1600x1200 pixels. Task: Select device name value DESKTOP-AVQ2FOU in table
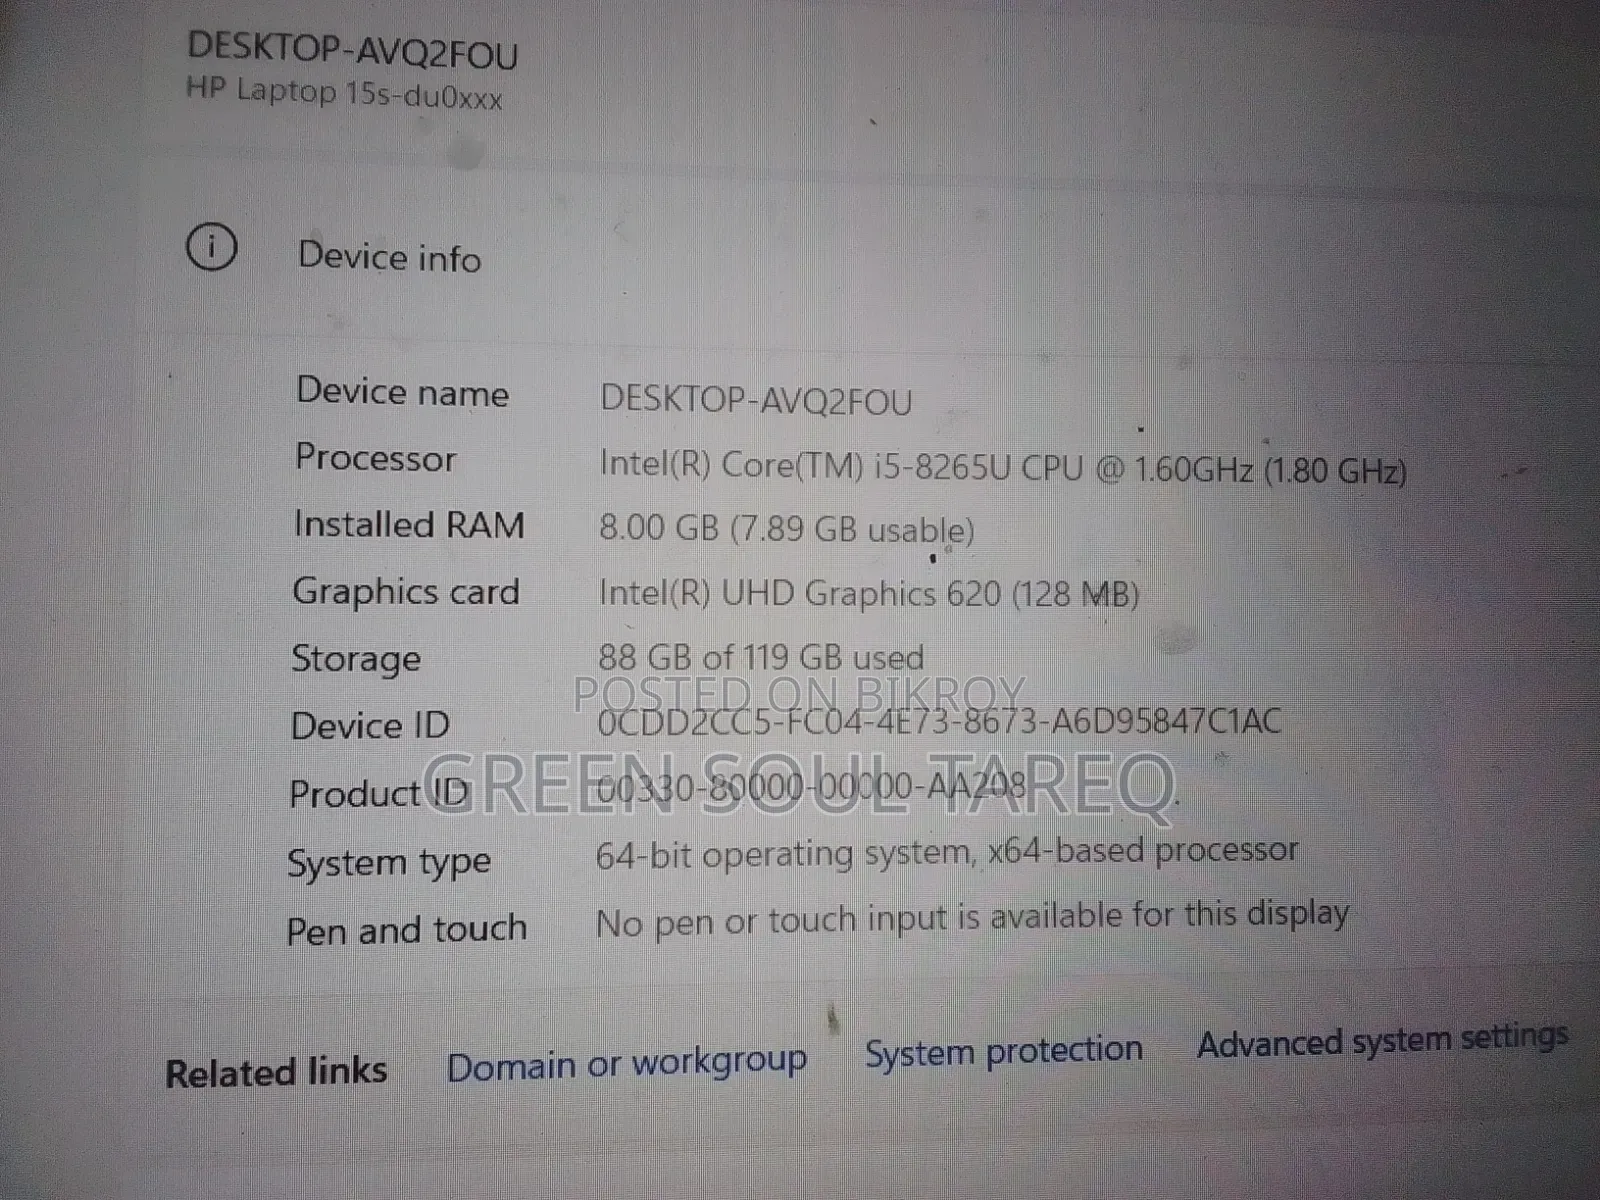click(756, 401)
